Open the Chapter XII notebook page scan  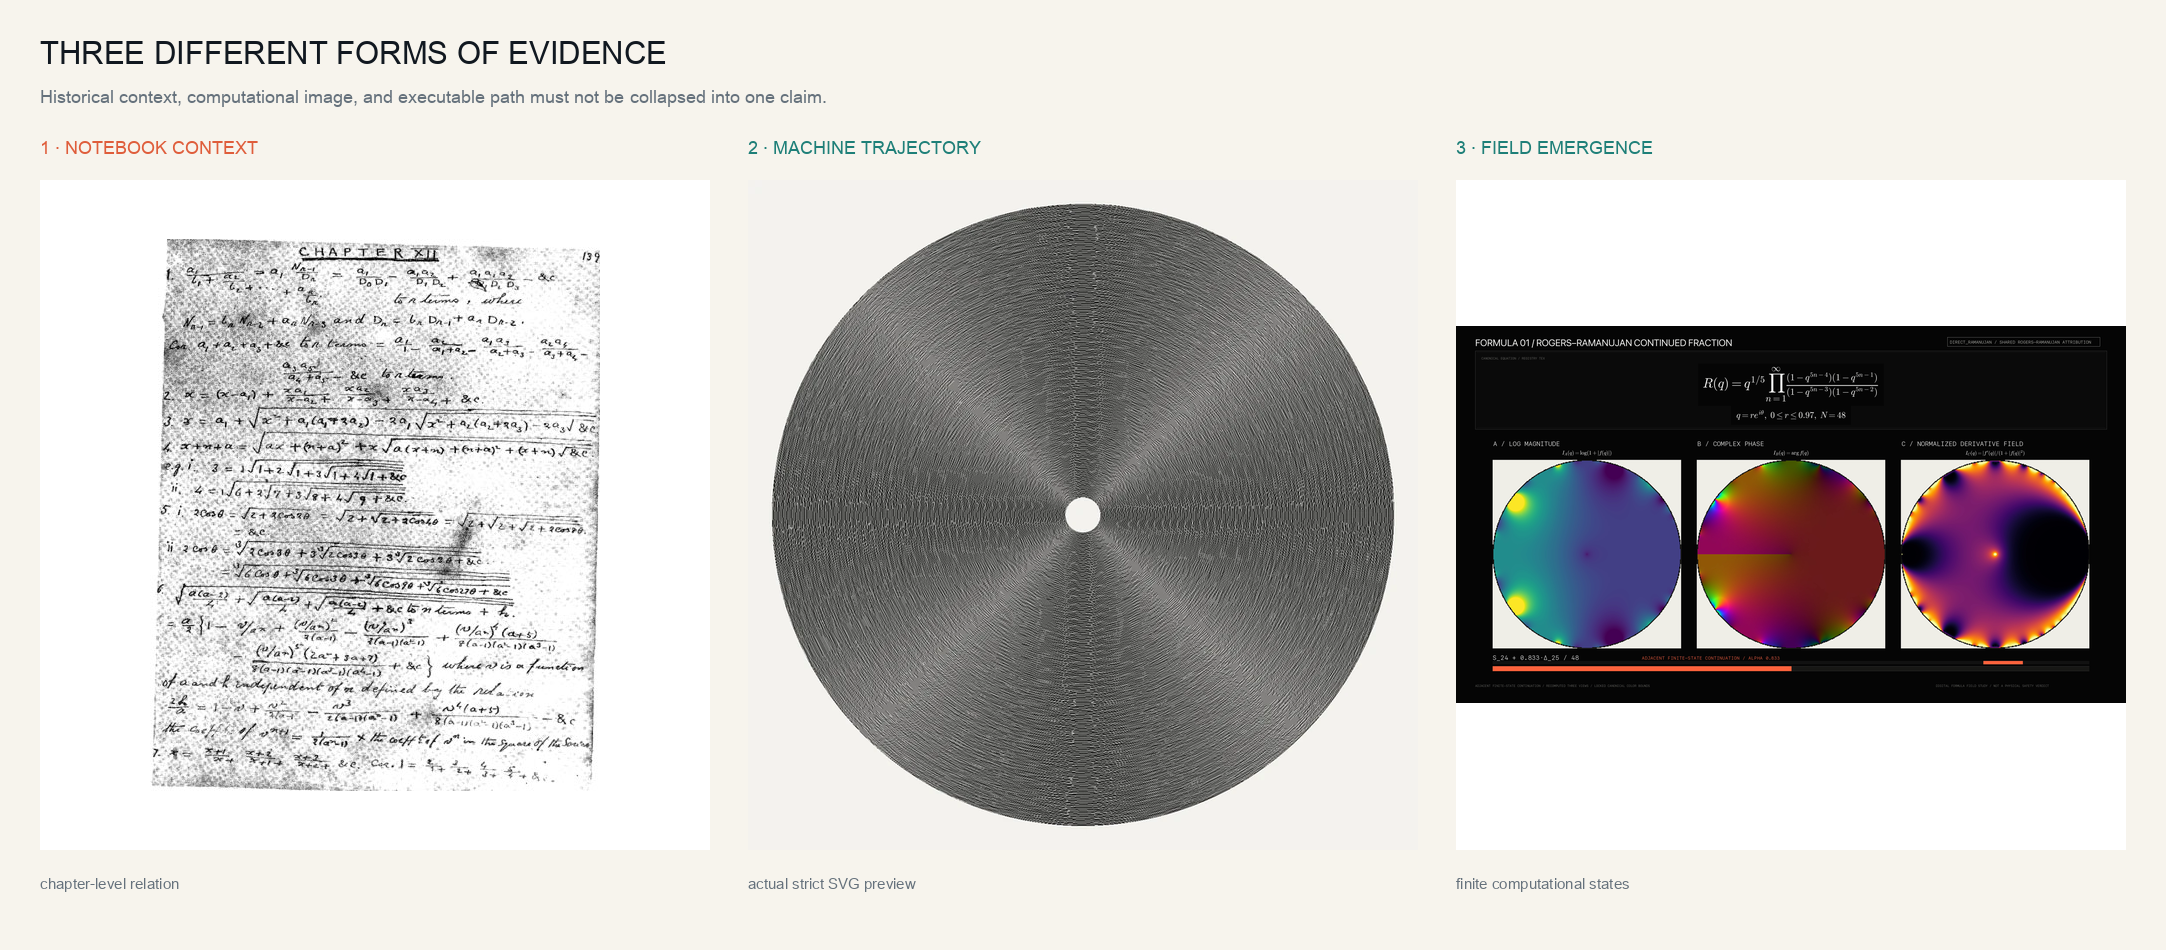pyautogui.click(x=375, y=515)
